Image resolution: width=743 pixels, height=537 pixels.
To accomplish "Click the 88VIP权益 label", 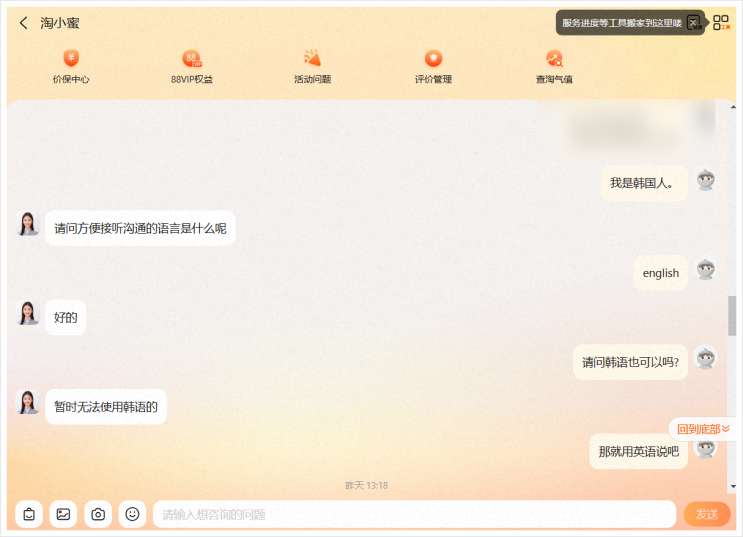I will coord(192,80).
